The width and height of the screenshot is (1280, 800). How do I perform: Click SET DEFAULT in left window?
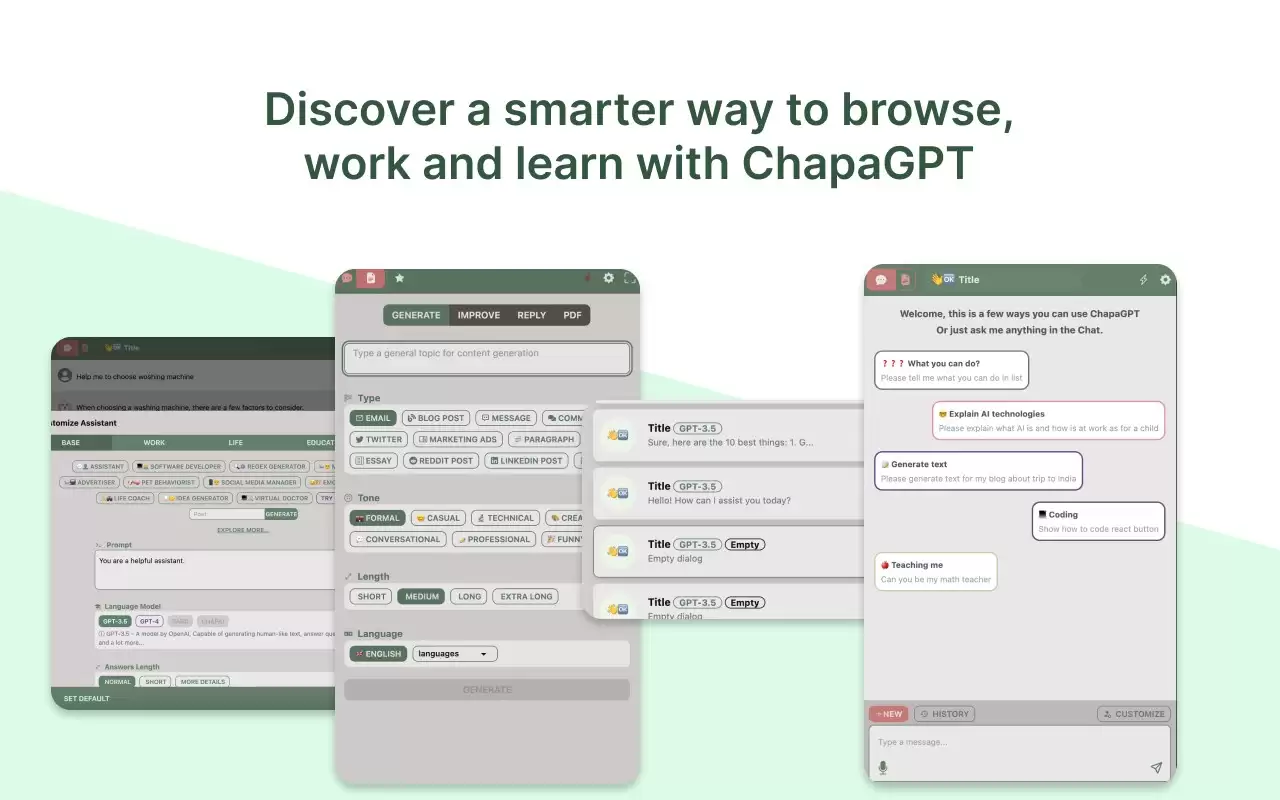pyautogui.click(x=86, y=698)
